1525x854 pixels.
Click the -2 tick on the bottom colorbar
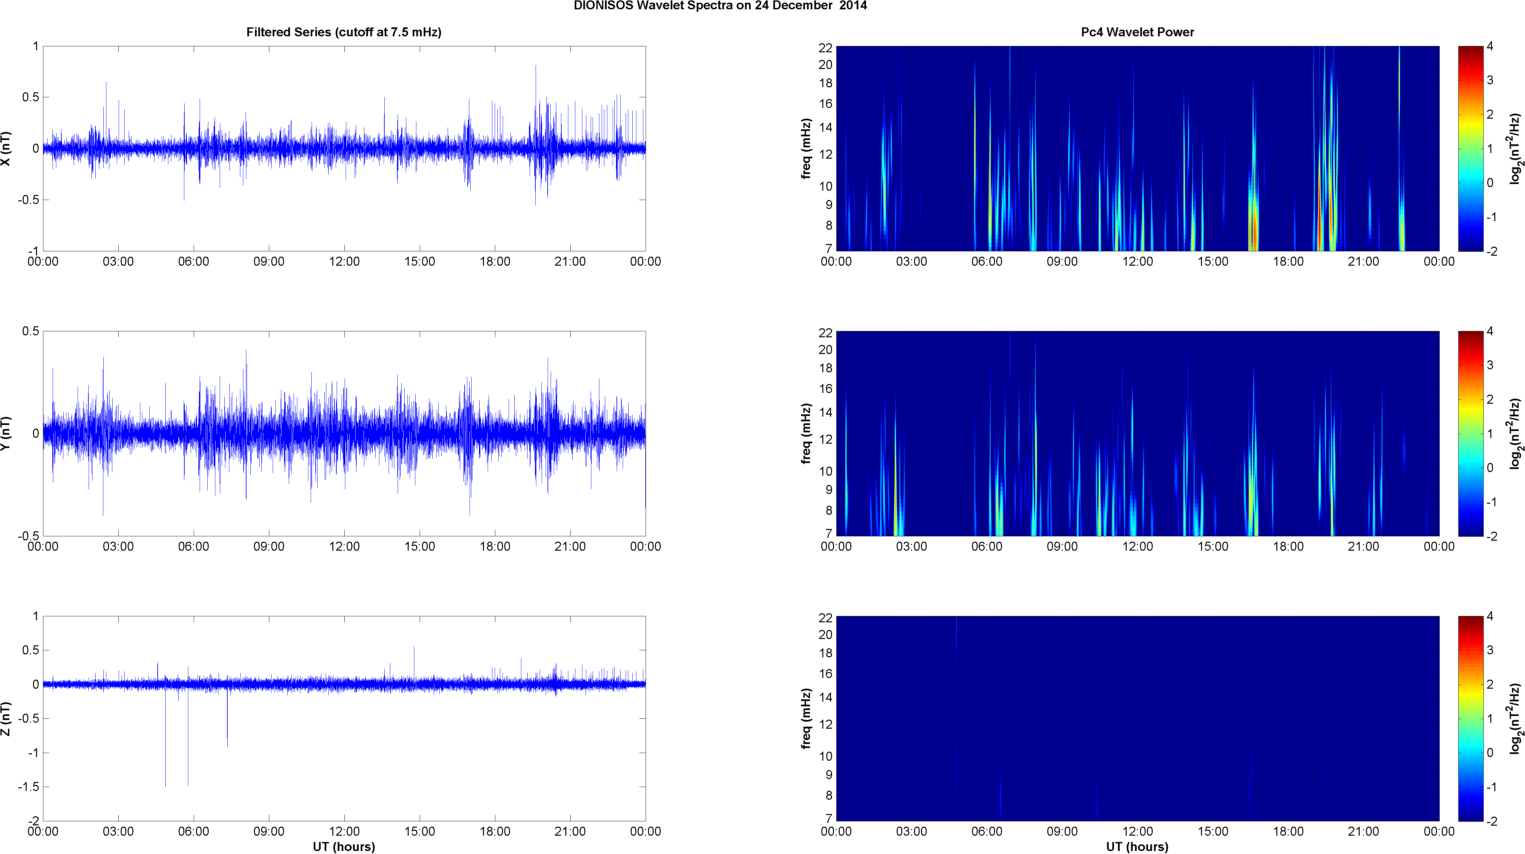coord(1491,821)
